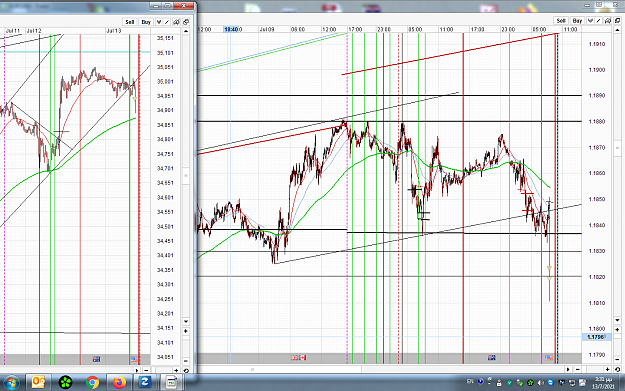Open the Windows Start menu
625x391 pixels.
pos(11,383)
